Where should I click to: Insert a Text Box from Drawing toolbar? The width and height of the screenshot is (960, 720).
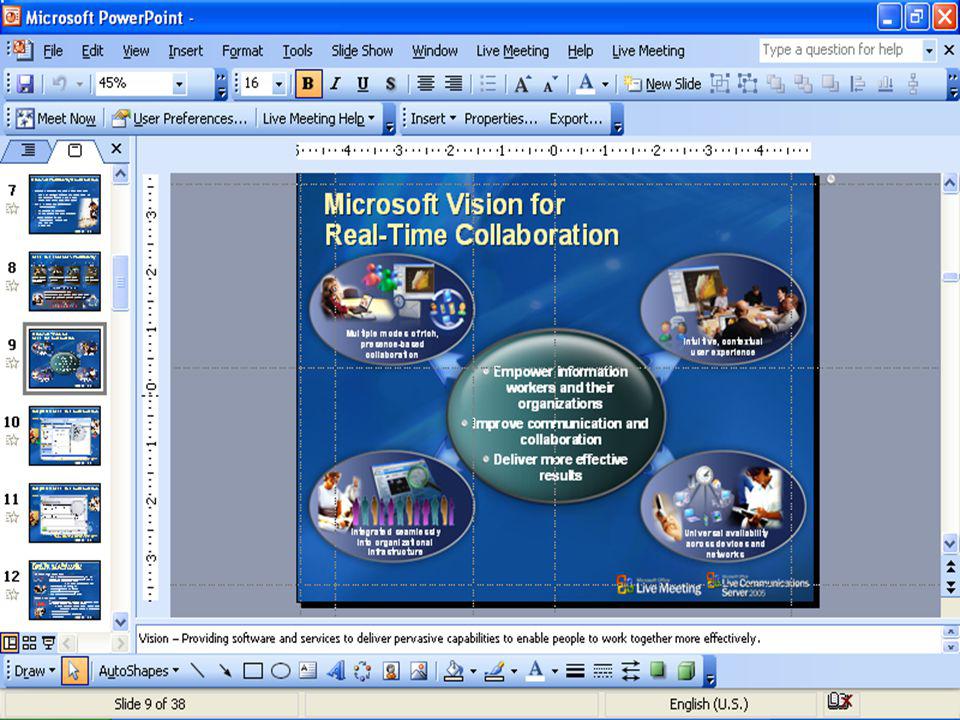coord(308,671)
